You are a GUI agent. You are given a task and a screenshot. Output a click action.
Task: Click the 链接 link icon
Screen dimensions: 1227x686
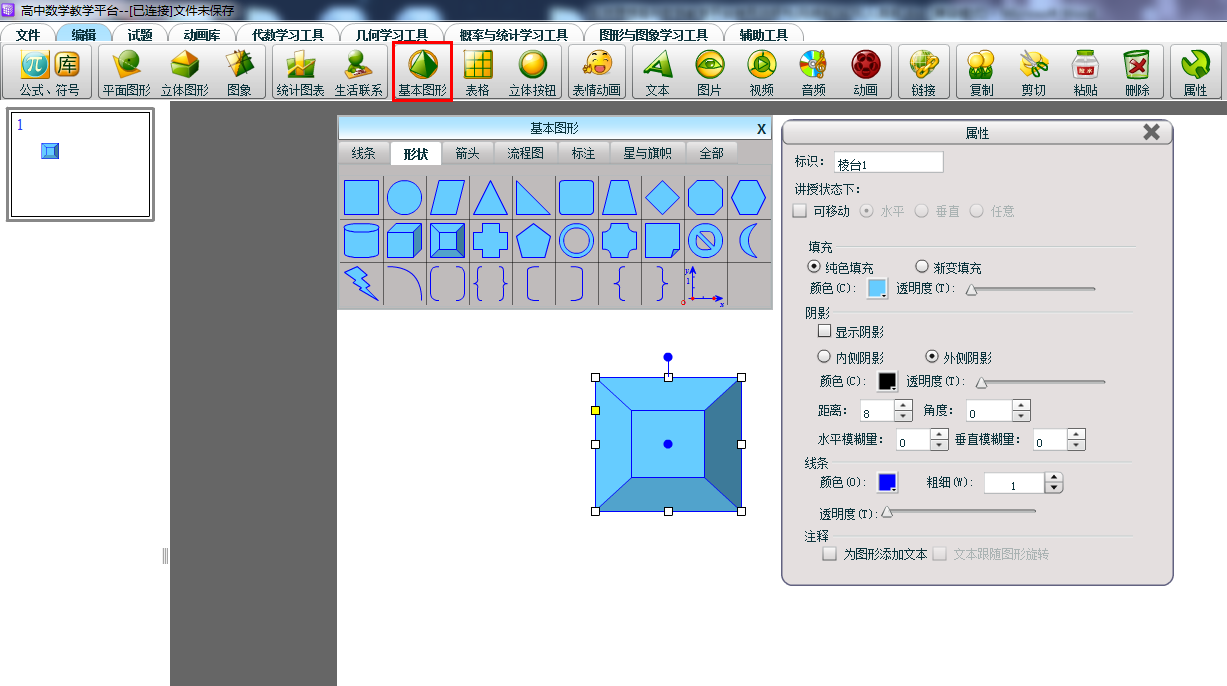click(x=923, y=72)
